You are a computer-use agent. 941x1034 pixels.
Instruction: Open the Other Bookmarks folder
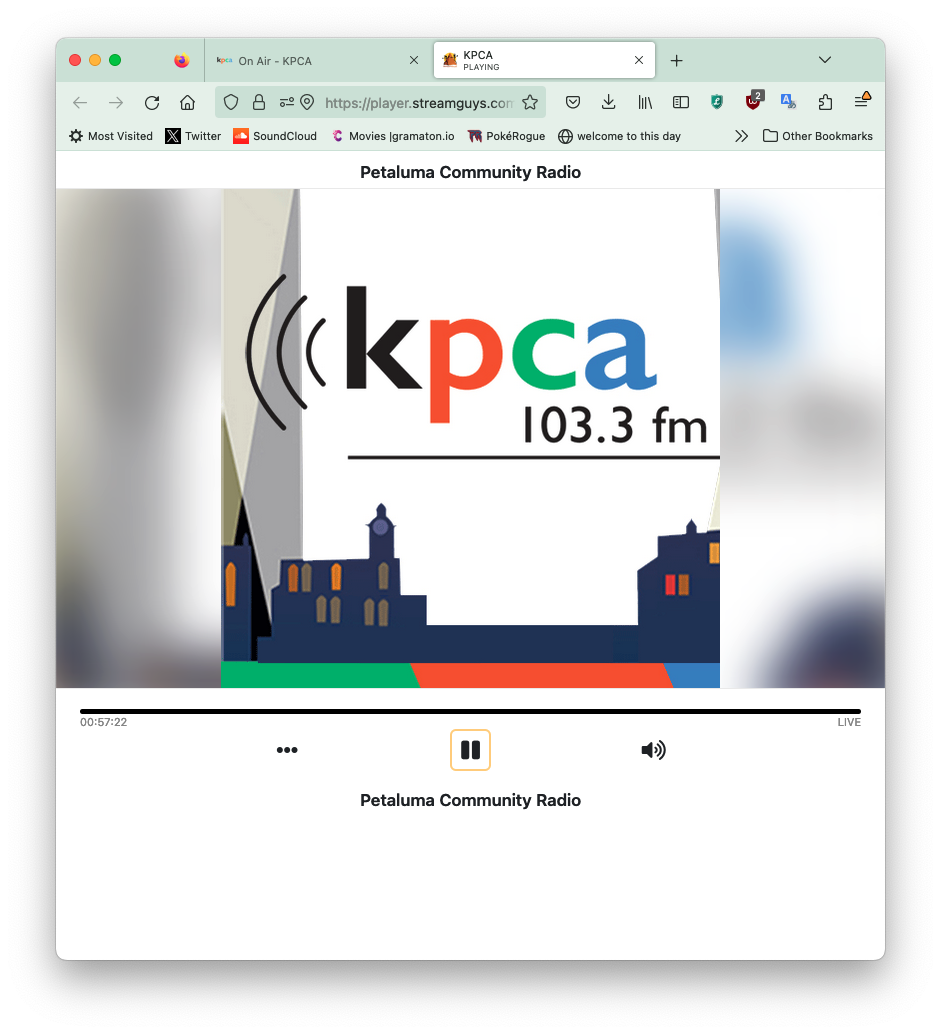(818, 136)
